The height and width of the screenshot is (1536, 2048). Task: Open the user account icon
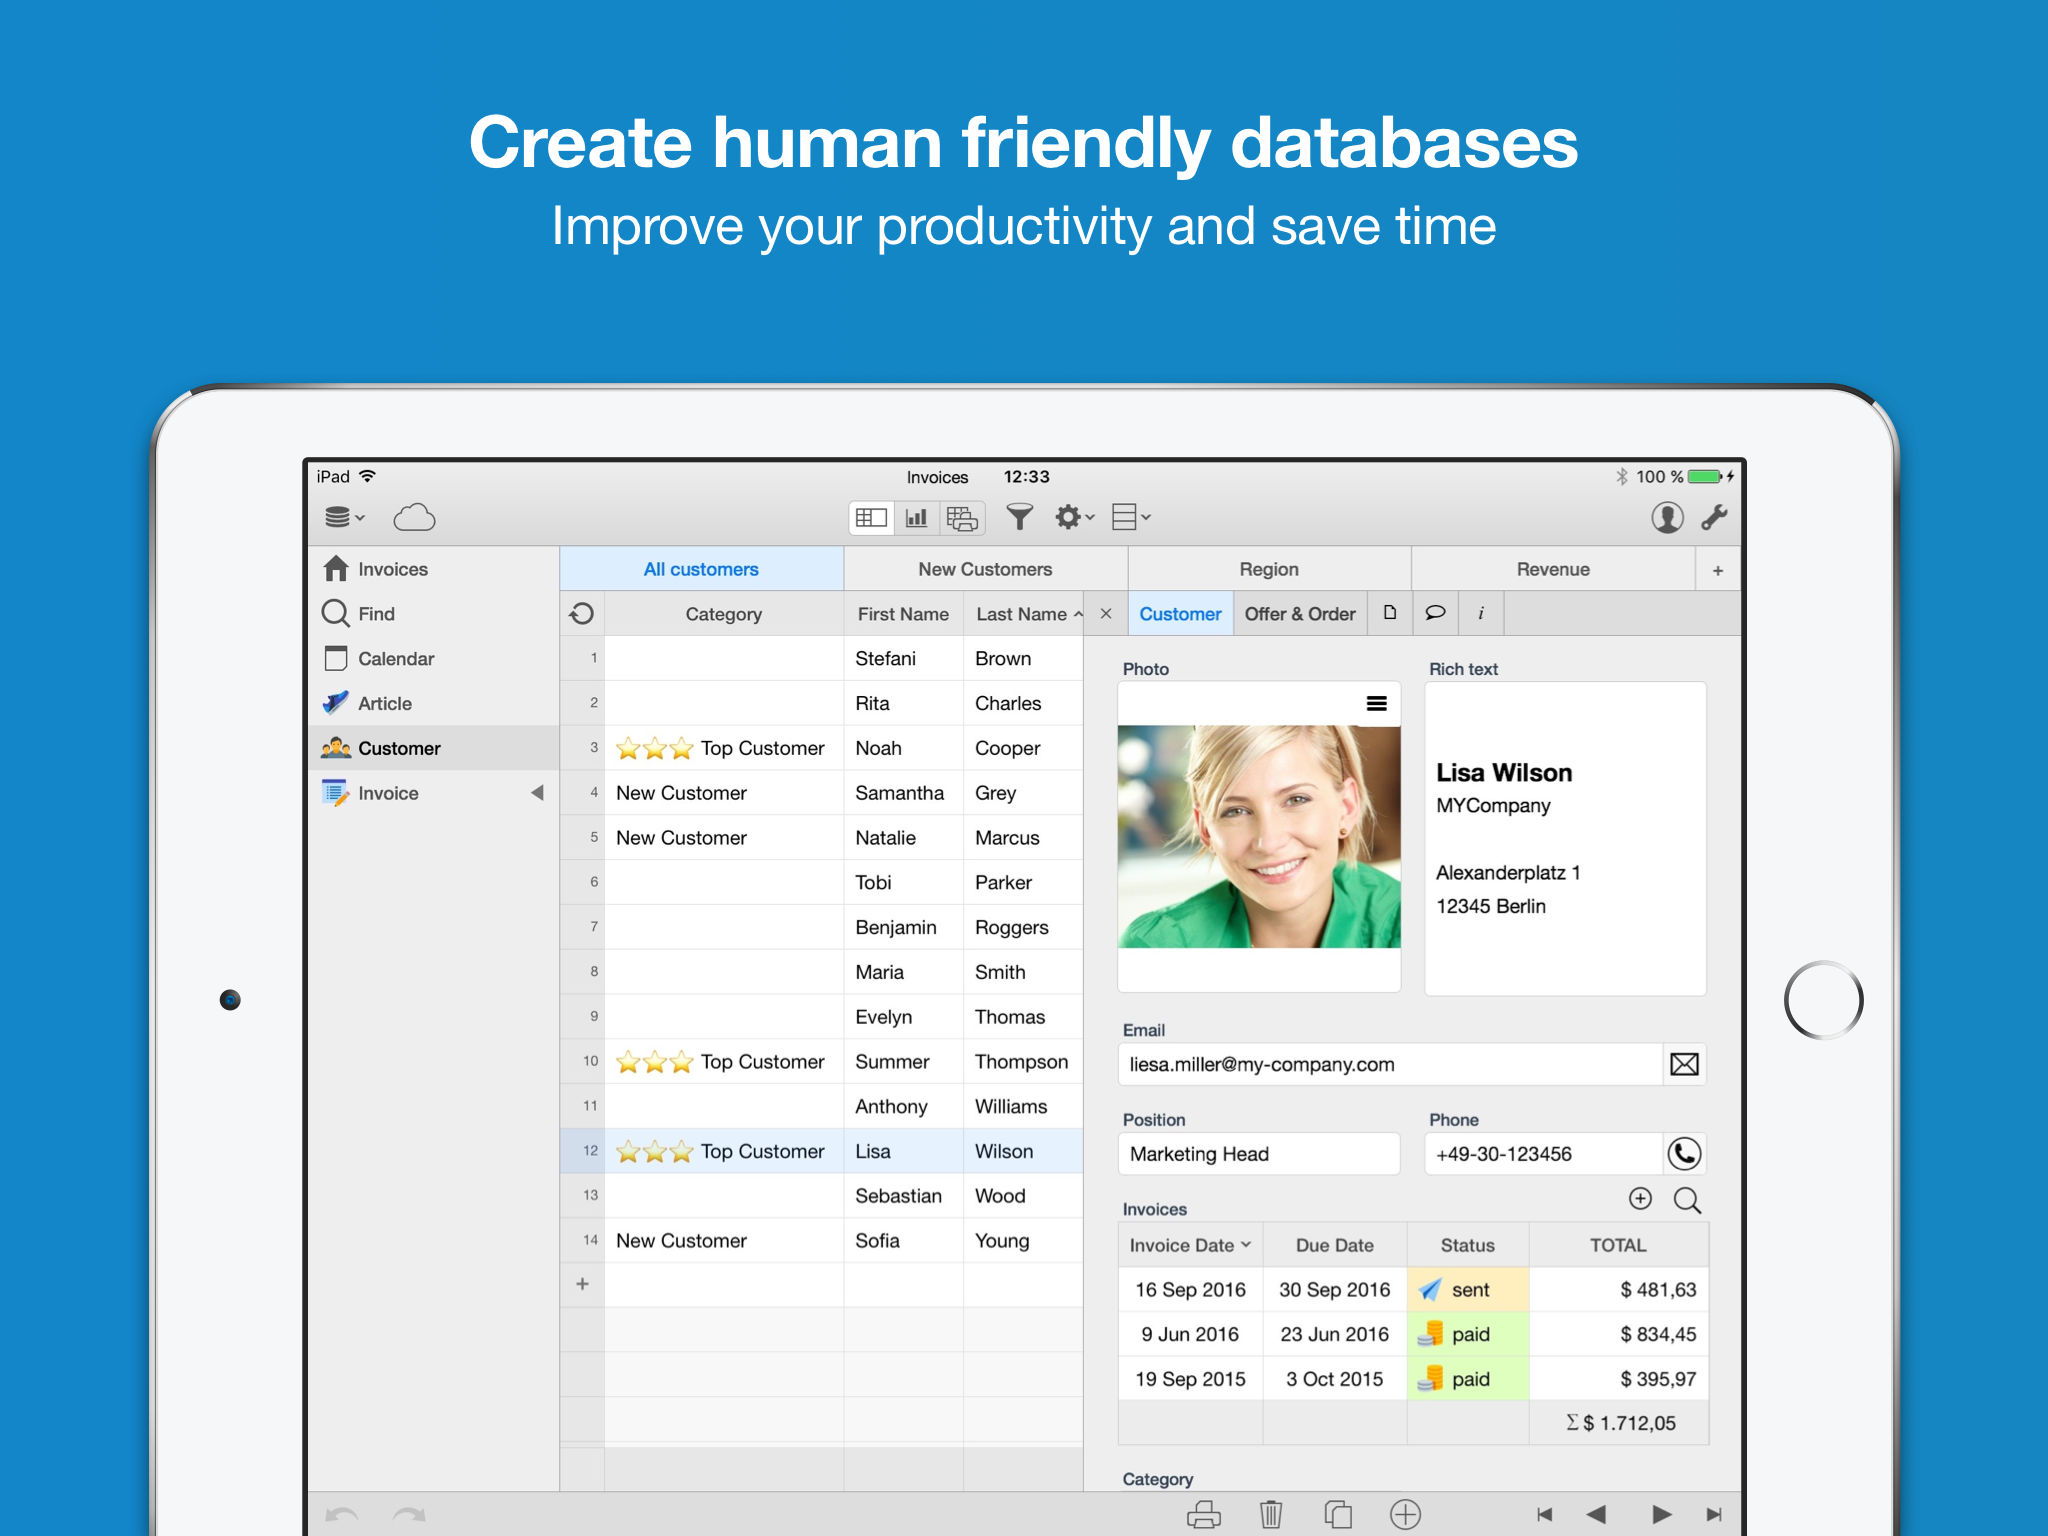pos(1668,517)
